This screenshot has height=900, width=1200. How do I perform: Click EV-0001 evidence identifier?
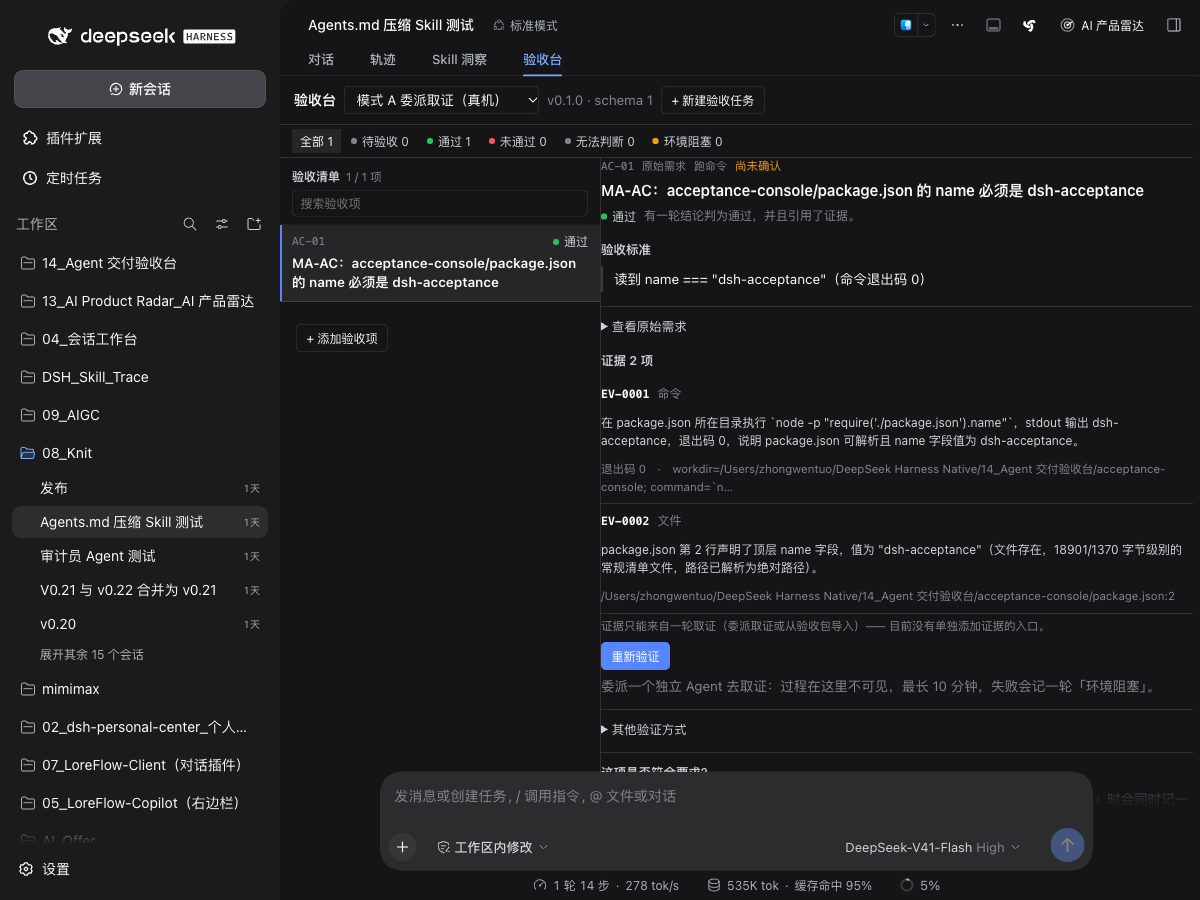pos(625,394)
